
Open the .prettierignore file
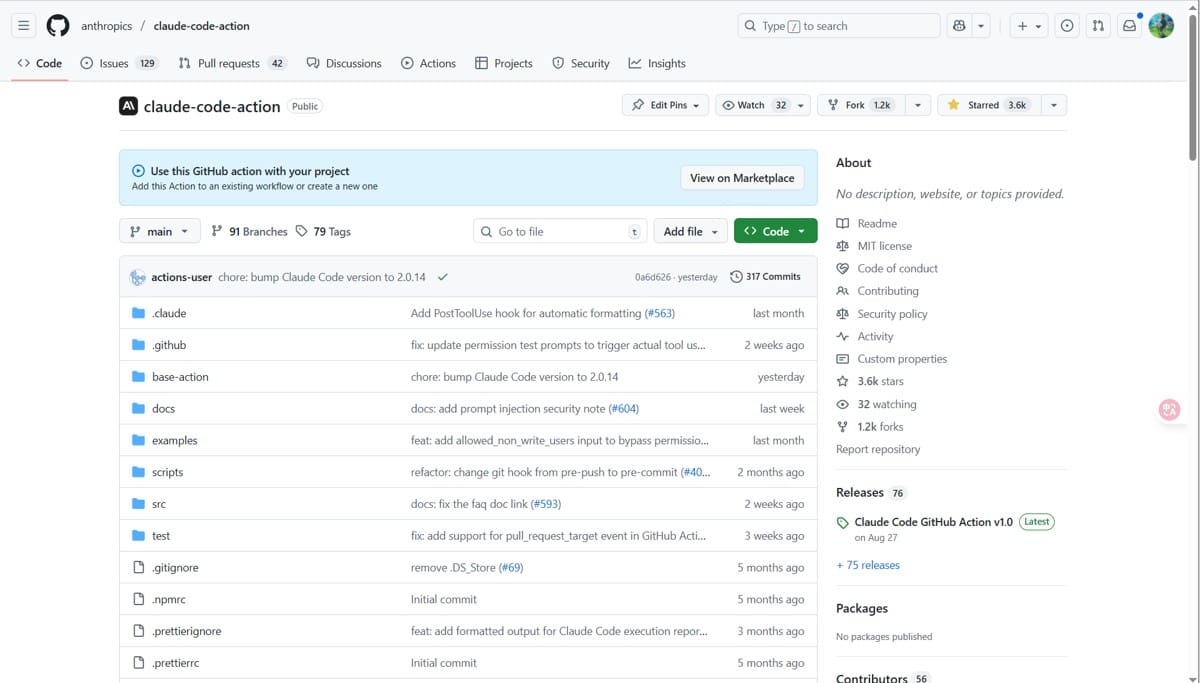point(187,631)
